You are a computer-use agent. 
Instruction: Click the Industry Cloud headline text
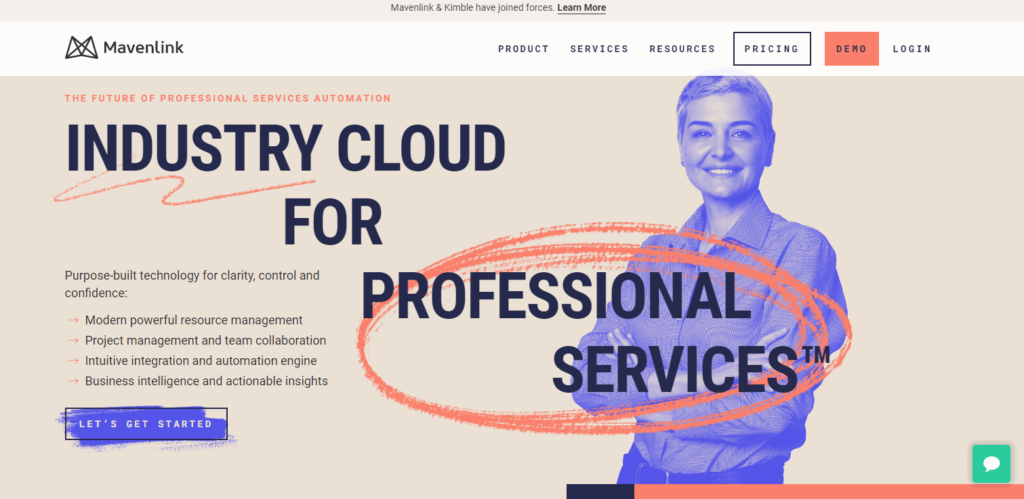coord(286,148)
